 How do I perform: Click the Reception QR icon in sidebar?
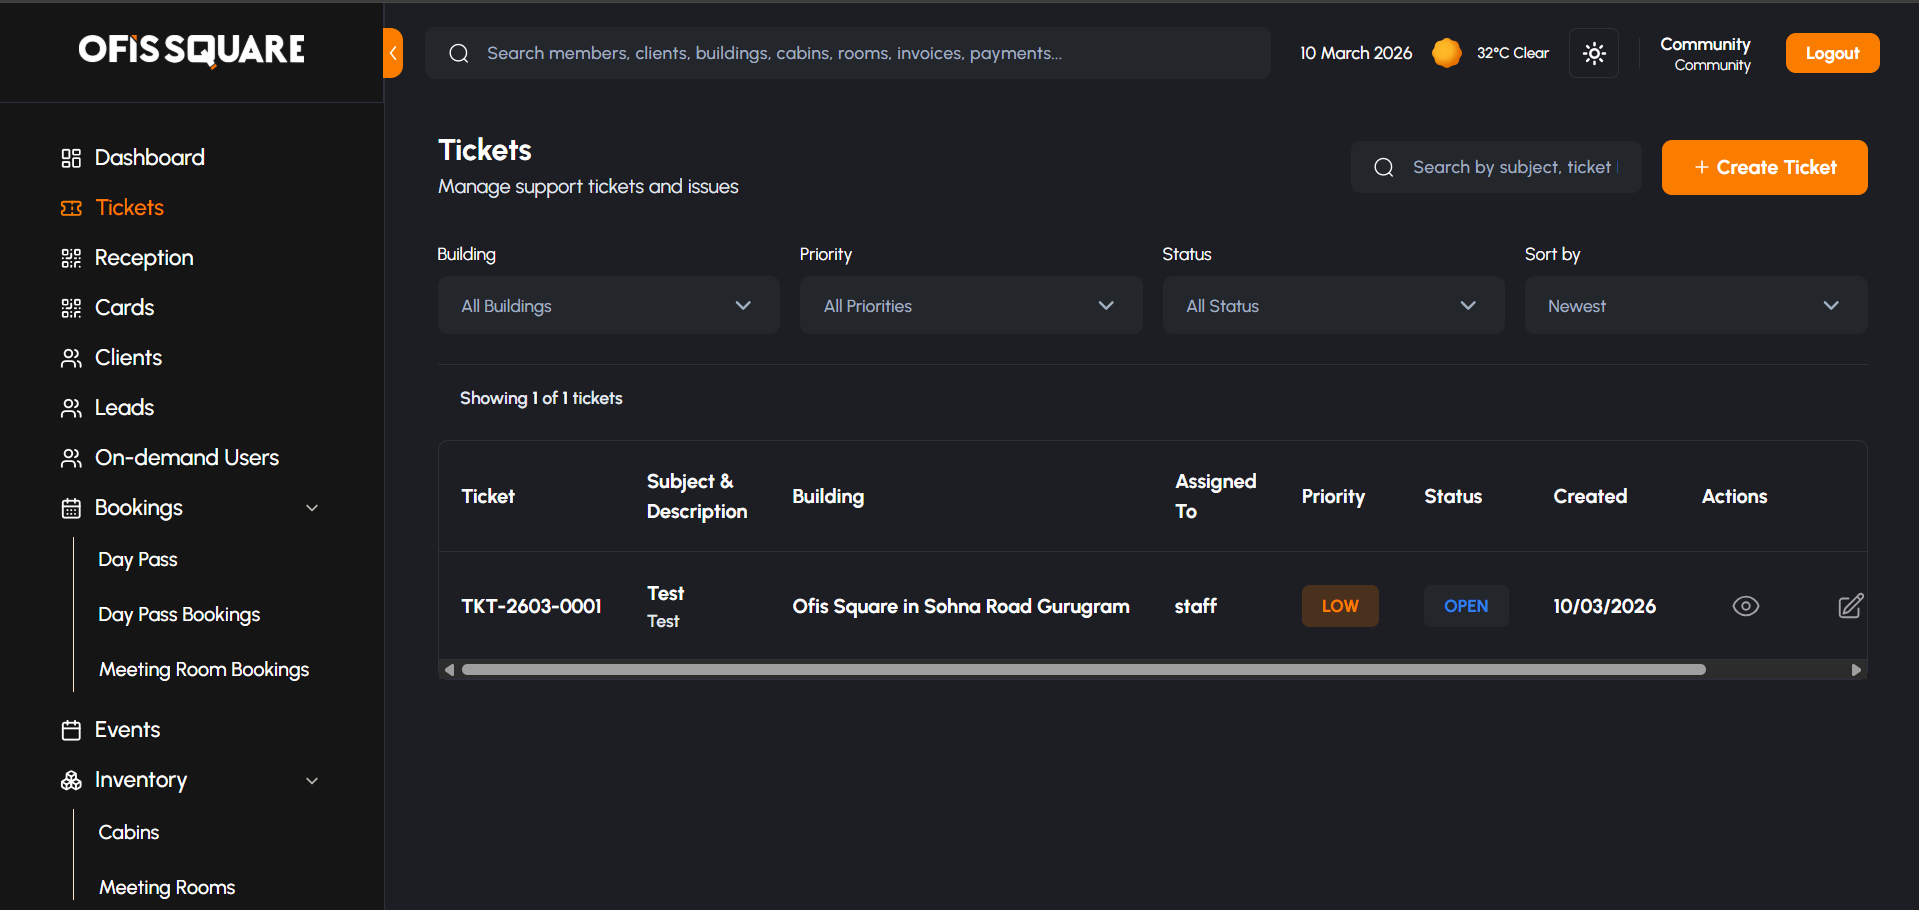[x=71, y=258]
